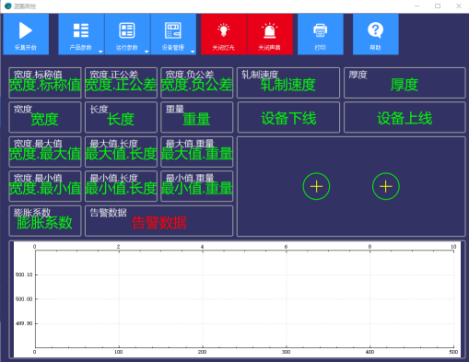Image resolution: width=469 pixels, height=362 pixels.
Task: Open device management (设备管理) icon
Action: 173,30
